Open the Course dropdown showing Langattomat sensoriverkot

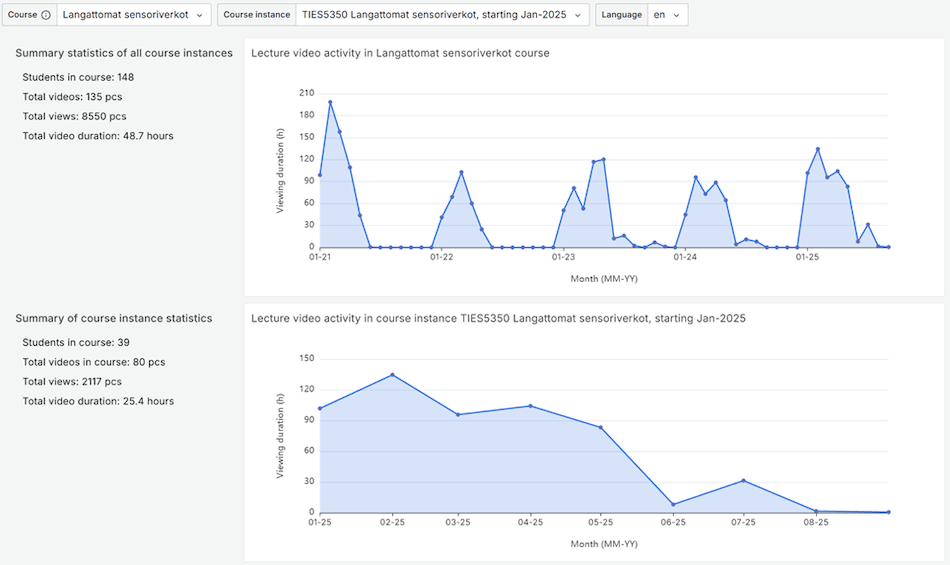[x=134, y=15]
